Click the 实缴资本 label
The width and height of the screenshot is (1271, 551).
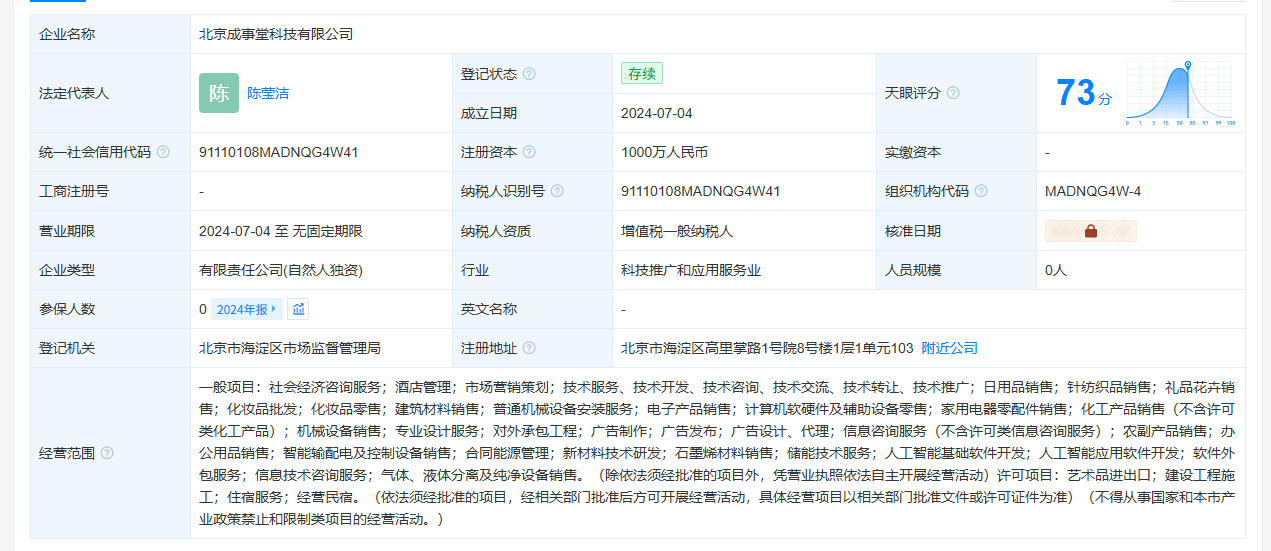[913, 152]
